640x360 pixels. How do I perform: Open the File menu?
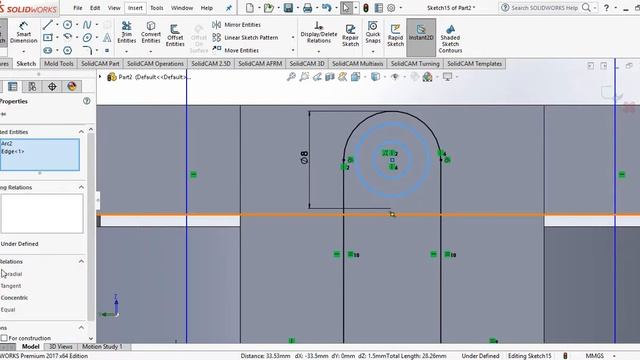click(x=78, y=8)
